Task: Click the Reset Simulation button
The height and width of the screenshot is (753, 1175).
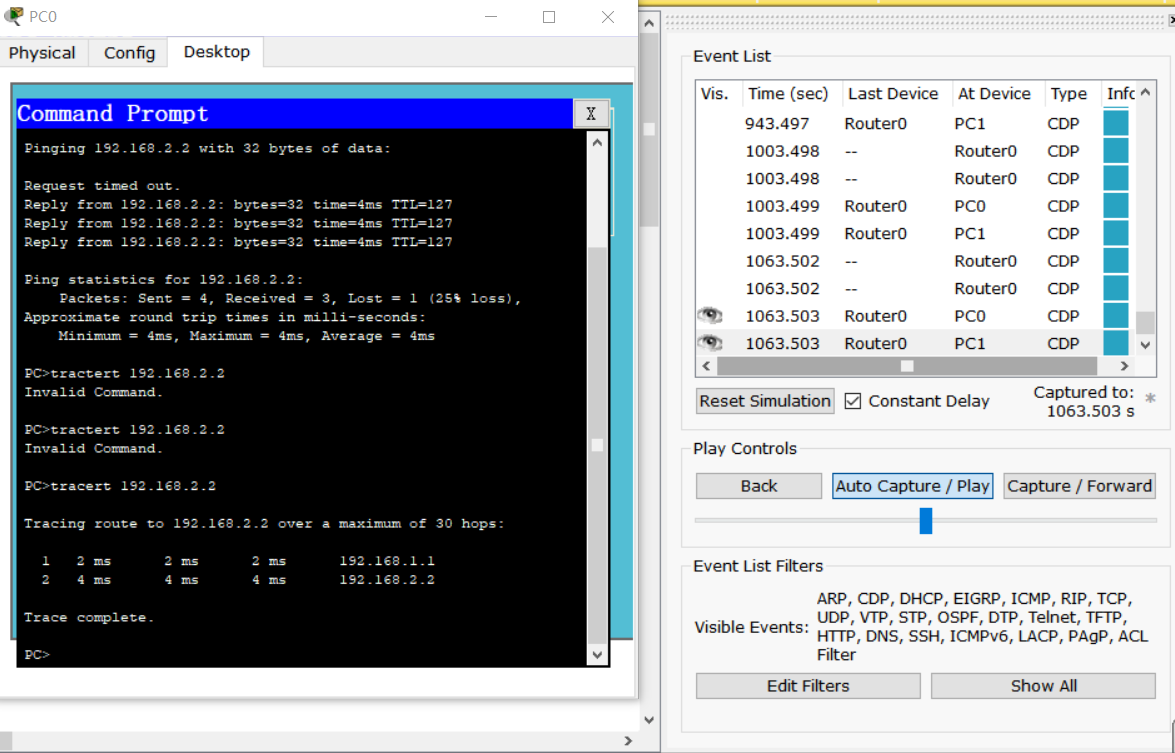Action: [x=764, y=400]
